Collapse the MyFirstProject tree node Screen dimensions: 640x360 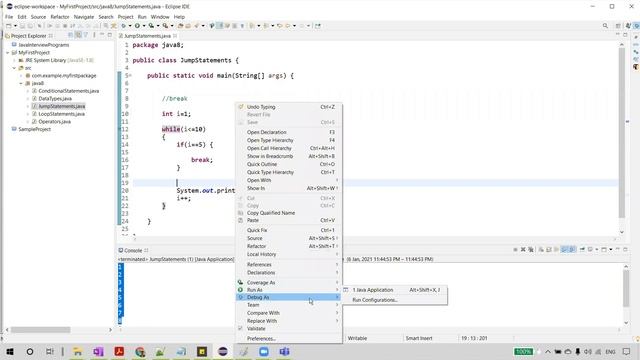(8, 53)
